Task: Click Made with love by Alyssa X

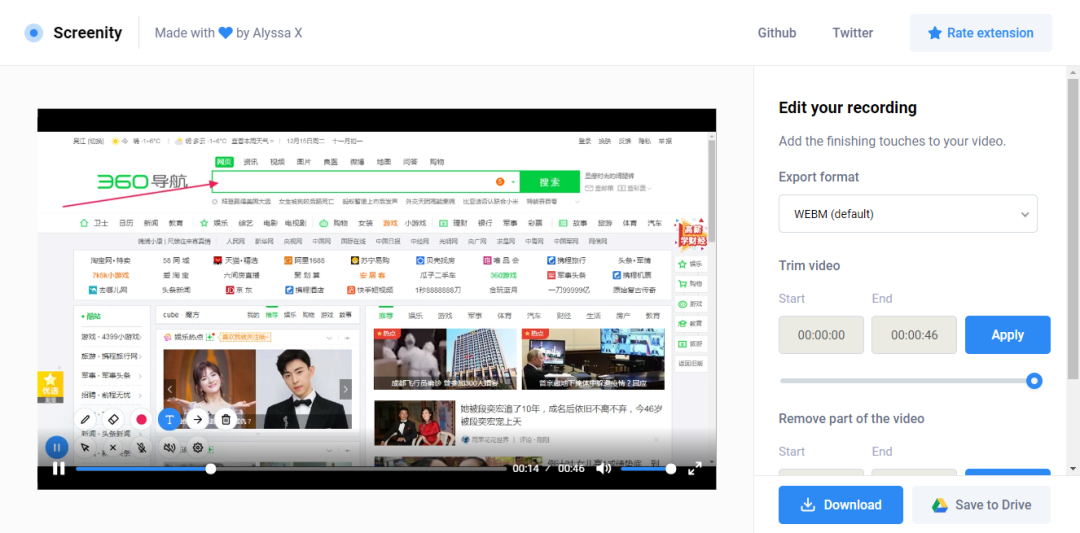Action: tap(228, 33)
